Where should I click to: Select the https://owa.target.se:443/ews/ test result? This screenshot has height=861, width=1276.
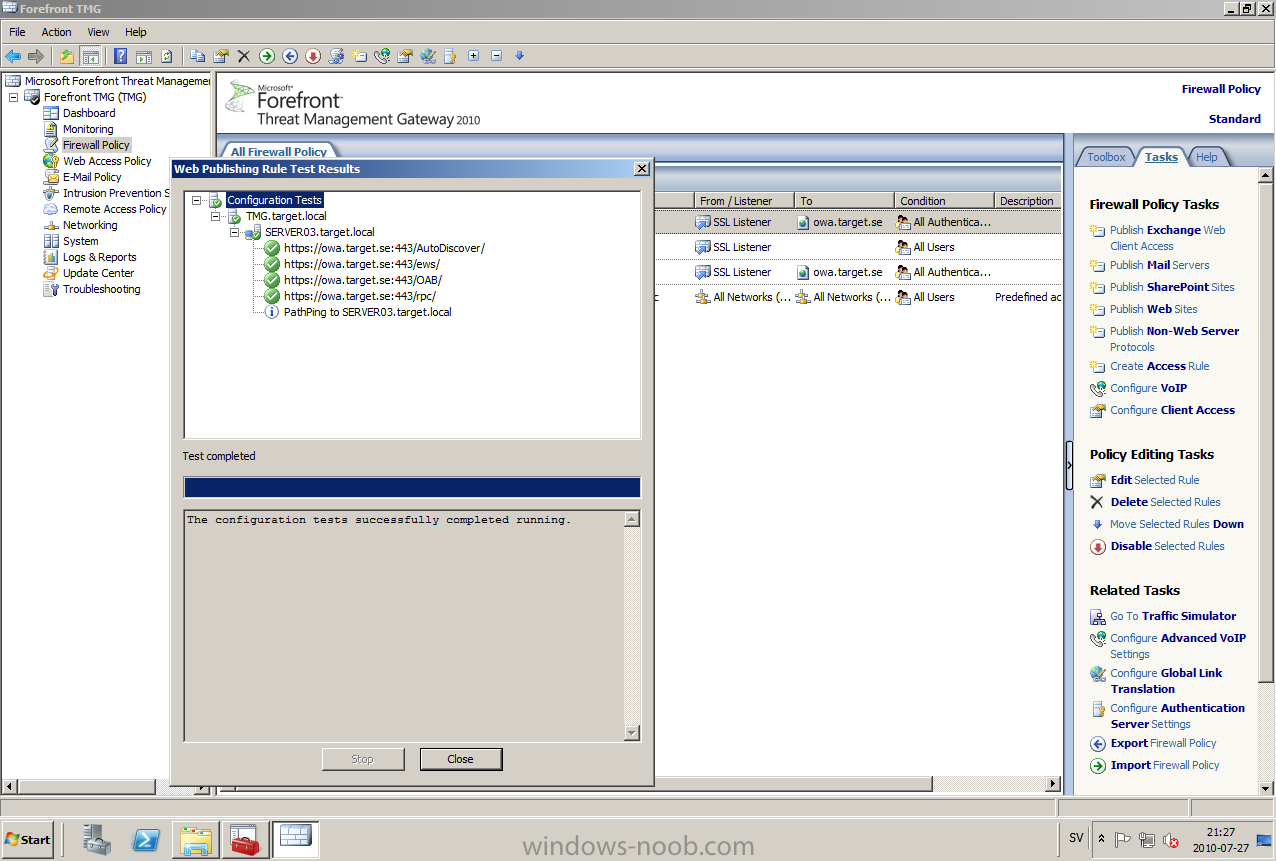coord(362,264)
